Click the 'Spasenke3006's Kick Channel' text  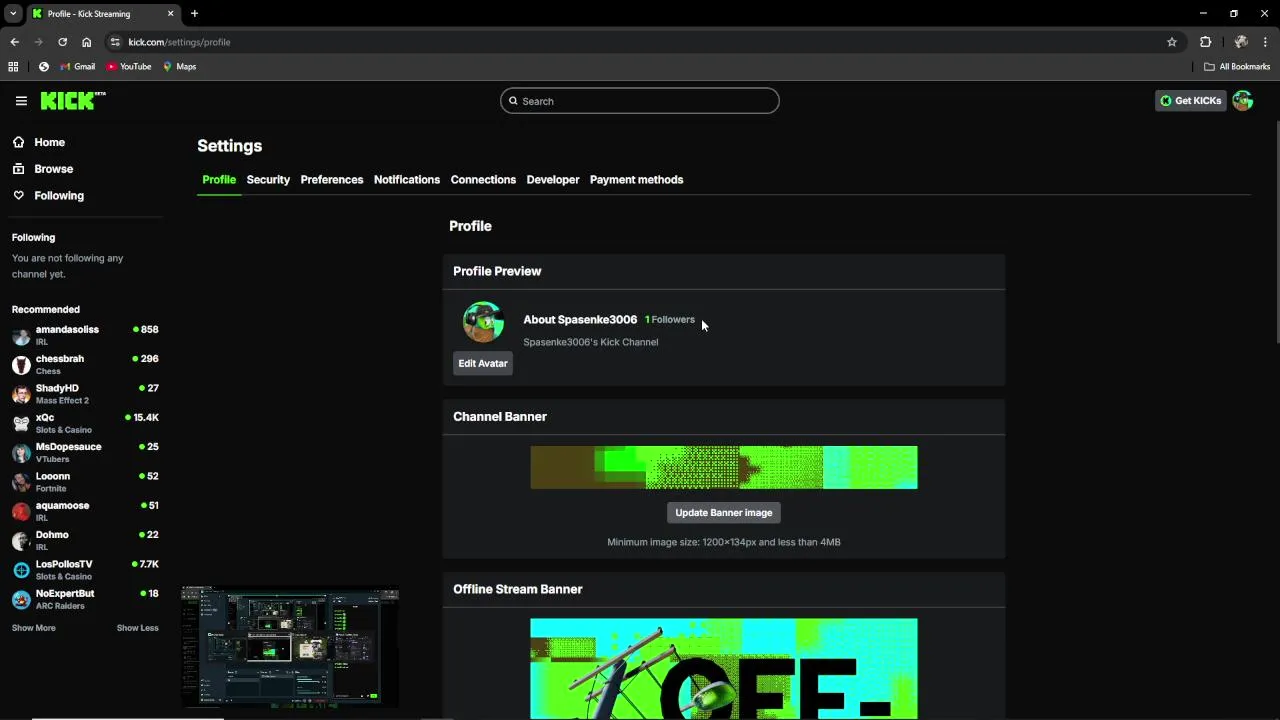point(591,342)
